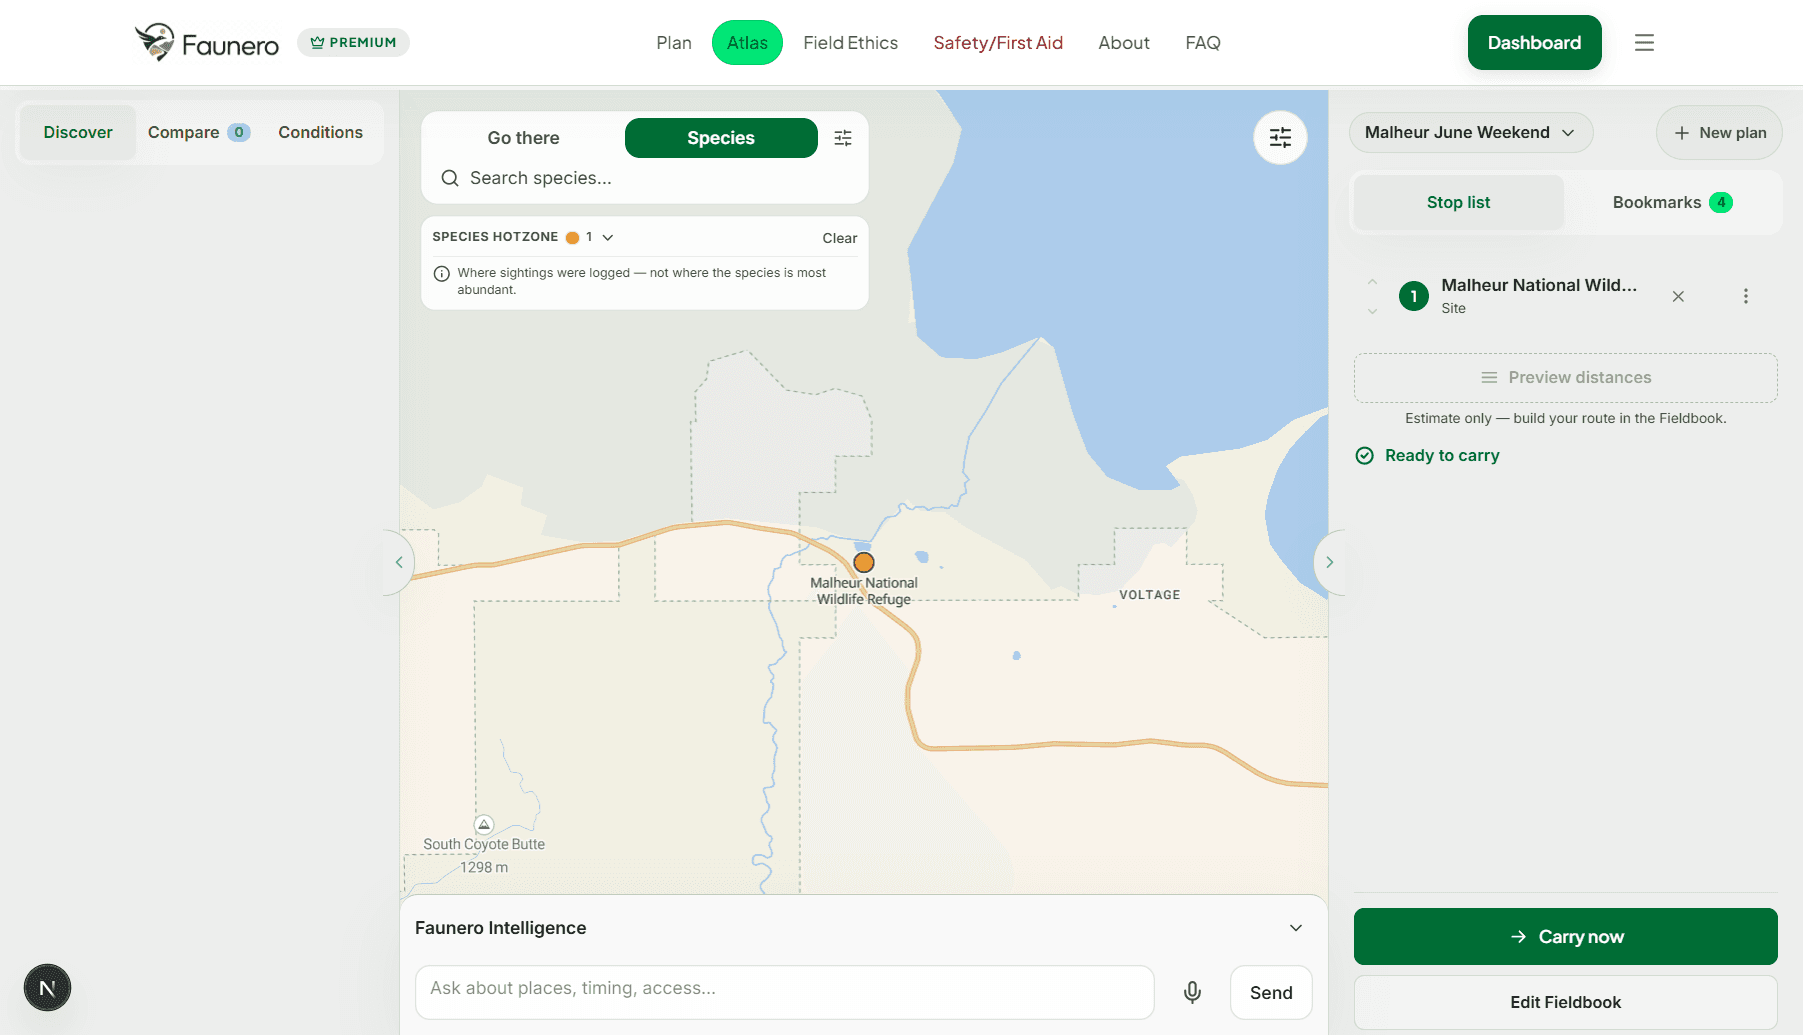
Task: Move stop down with the down arrow
Action: [1373, 311]
